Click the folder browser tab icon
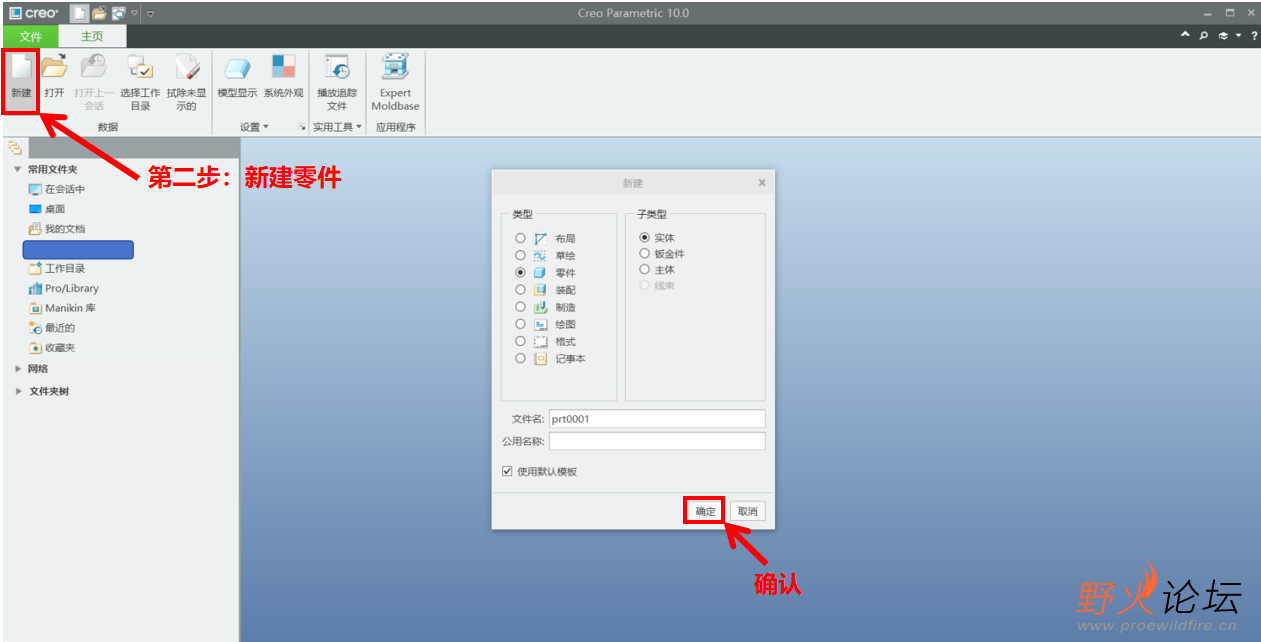This screenshot has width=1261, height=642. (14, 148)
